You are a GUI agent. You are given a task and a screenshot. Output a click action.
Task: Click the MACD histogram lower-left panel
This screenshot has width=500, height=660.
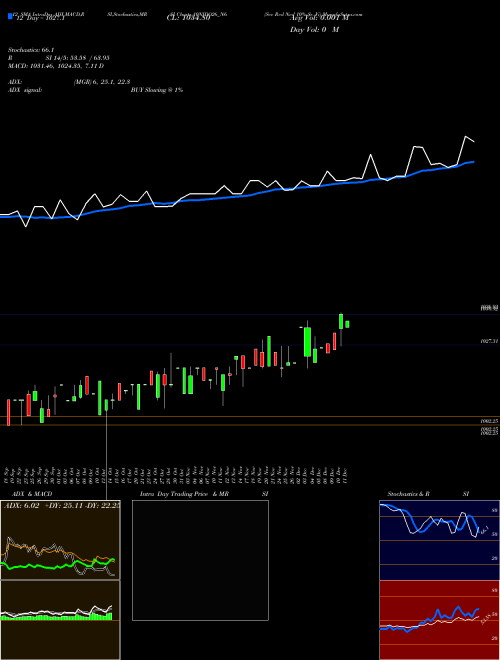coord(60,620)
